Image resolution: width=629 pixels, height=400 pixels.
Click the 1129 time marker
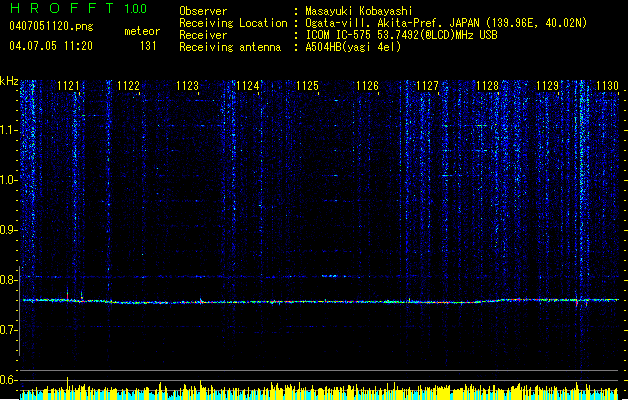point(548,86)
